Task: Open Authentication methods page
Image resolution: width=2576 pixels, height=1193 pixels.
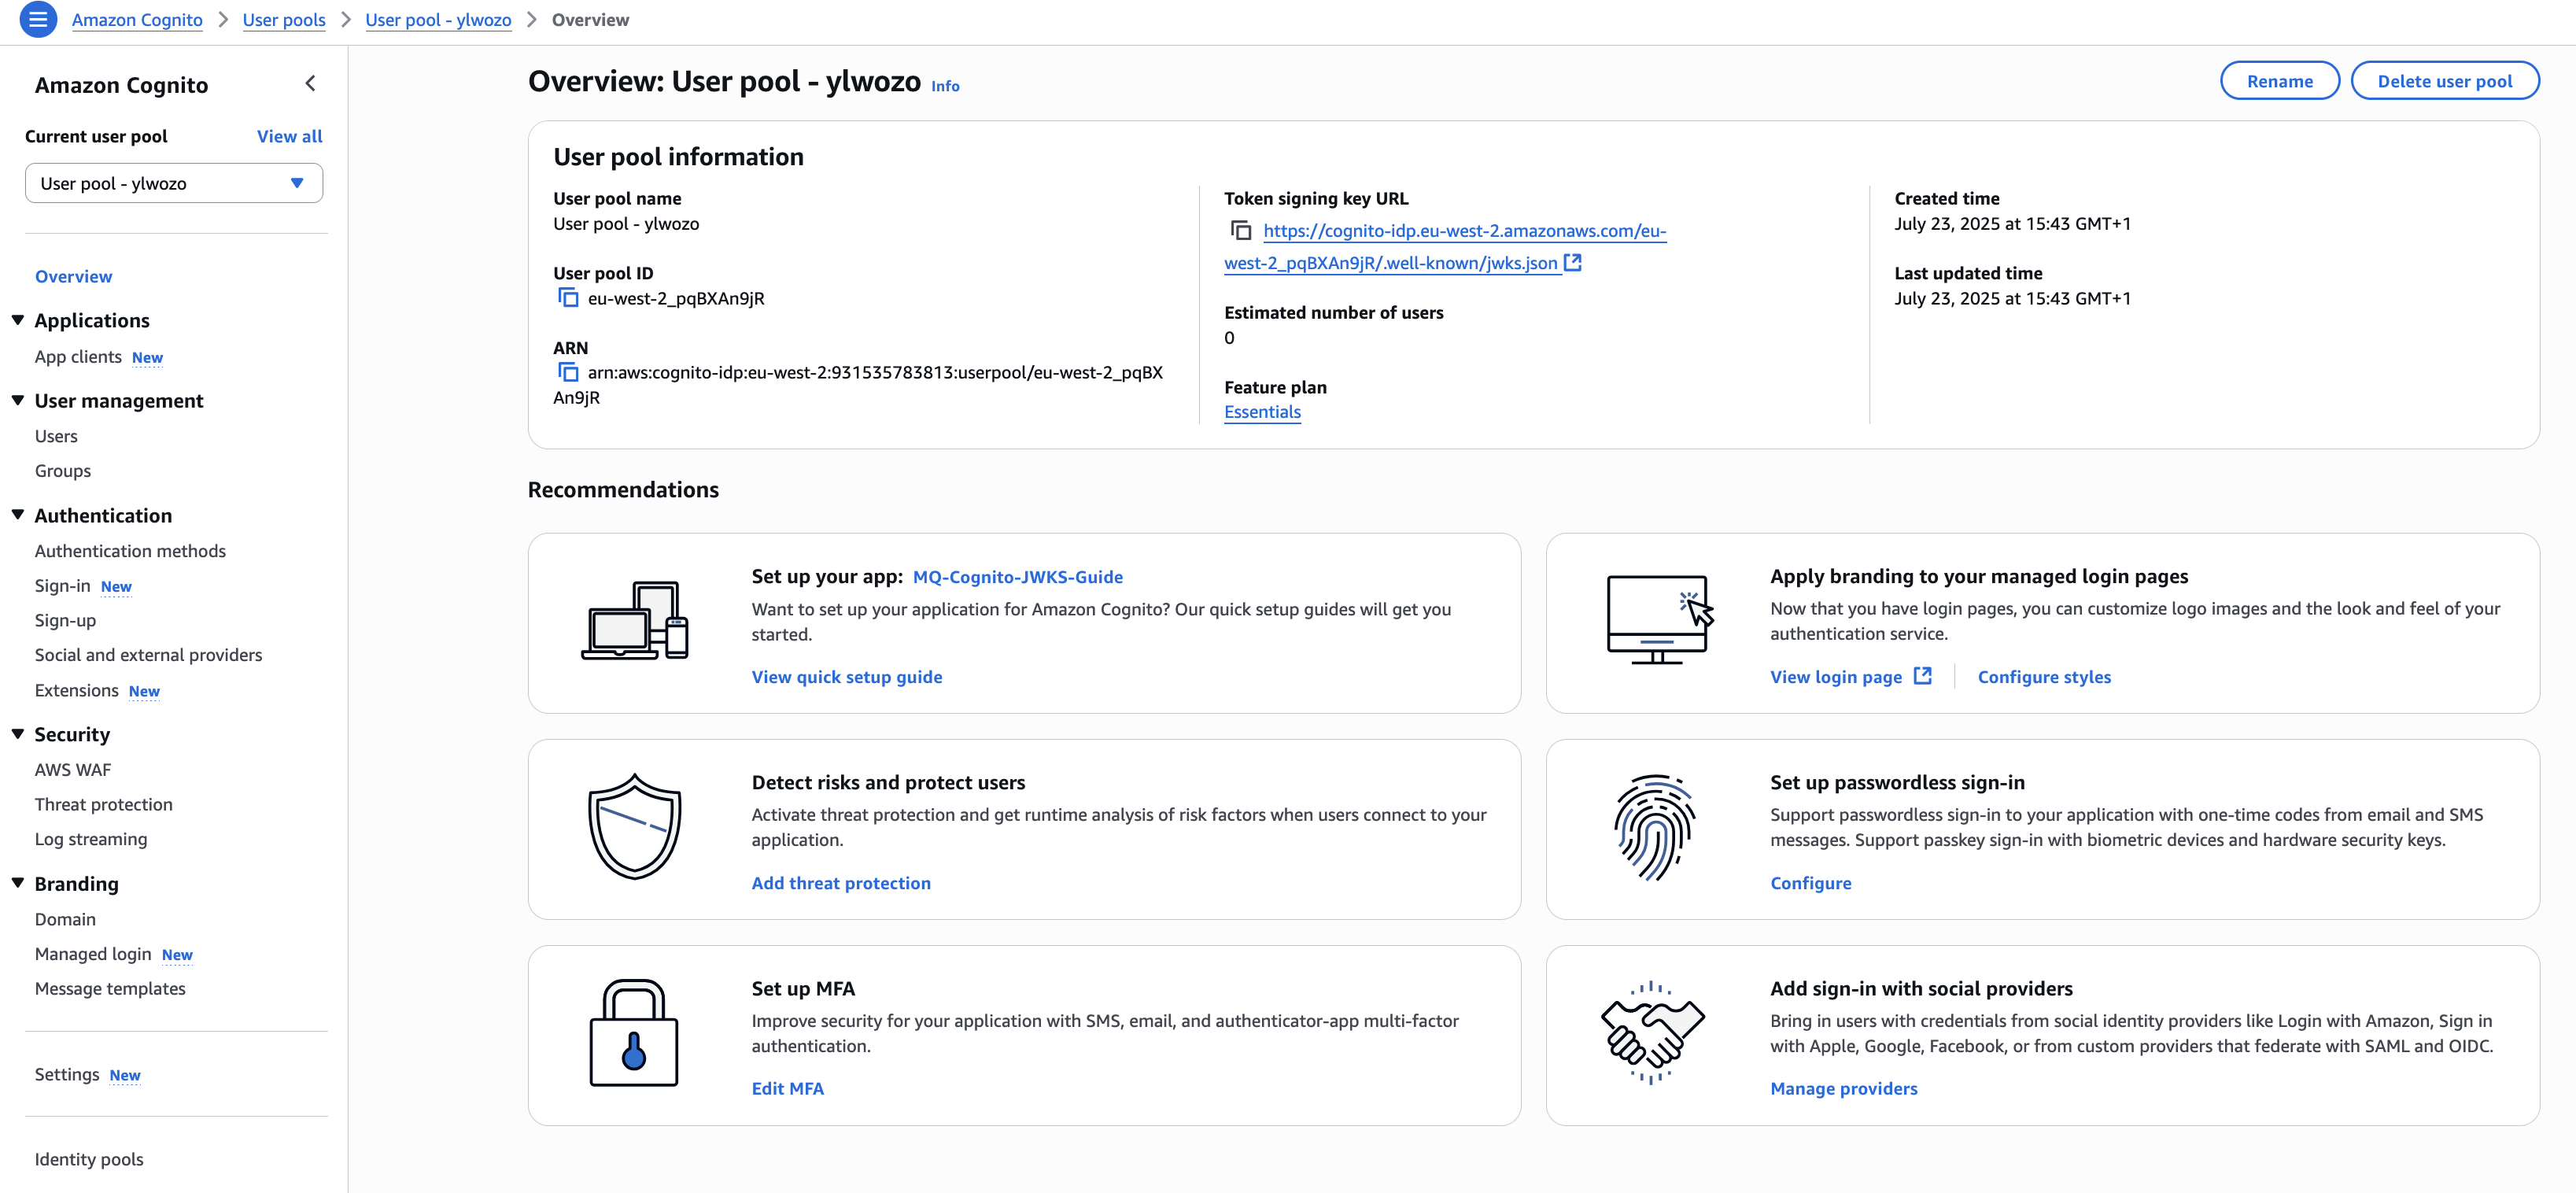Action: click(x=130, y=551)
